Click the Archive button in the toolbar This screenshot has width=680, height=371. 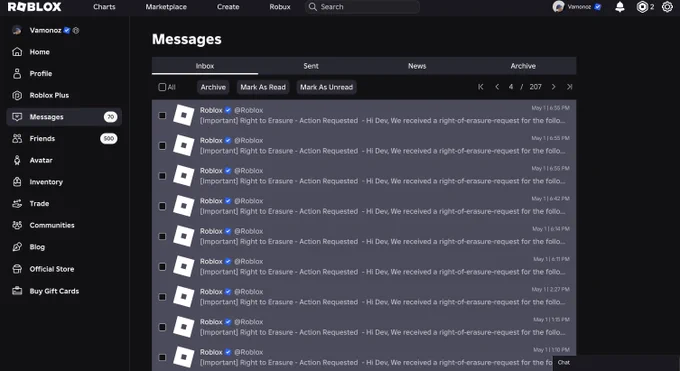[x=213, y=87]
